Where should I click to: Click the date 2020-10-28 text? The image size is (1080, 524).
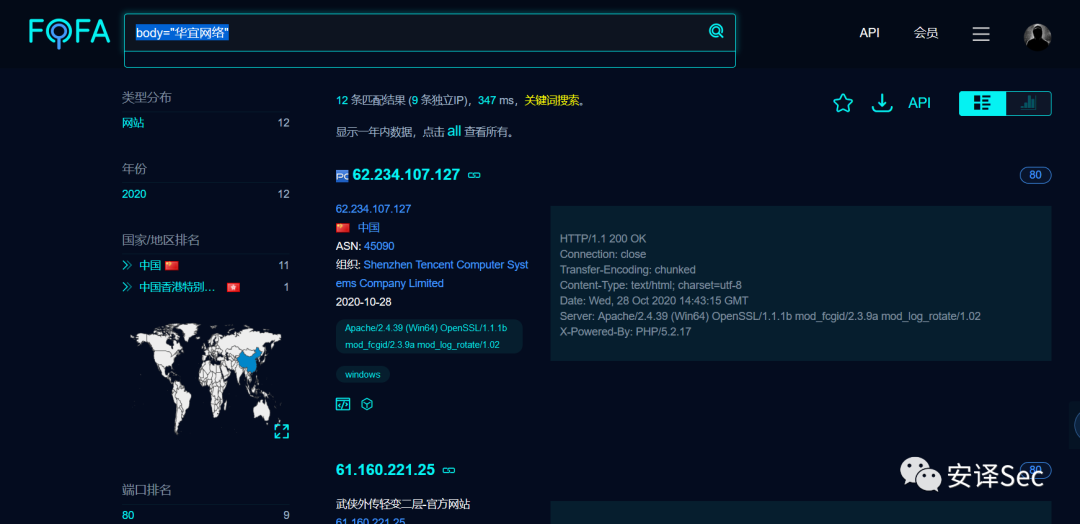pyautogui.click(x=363, y=302)
